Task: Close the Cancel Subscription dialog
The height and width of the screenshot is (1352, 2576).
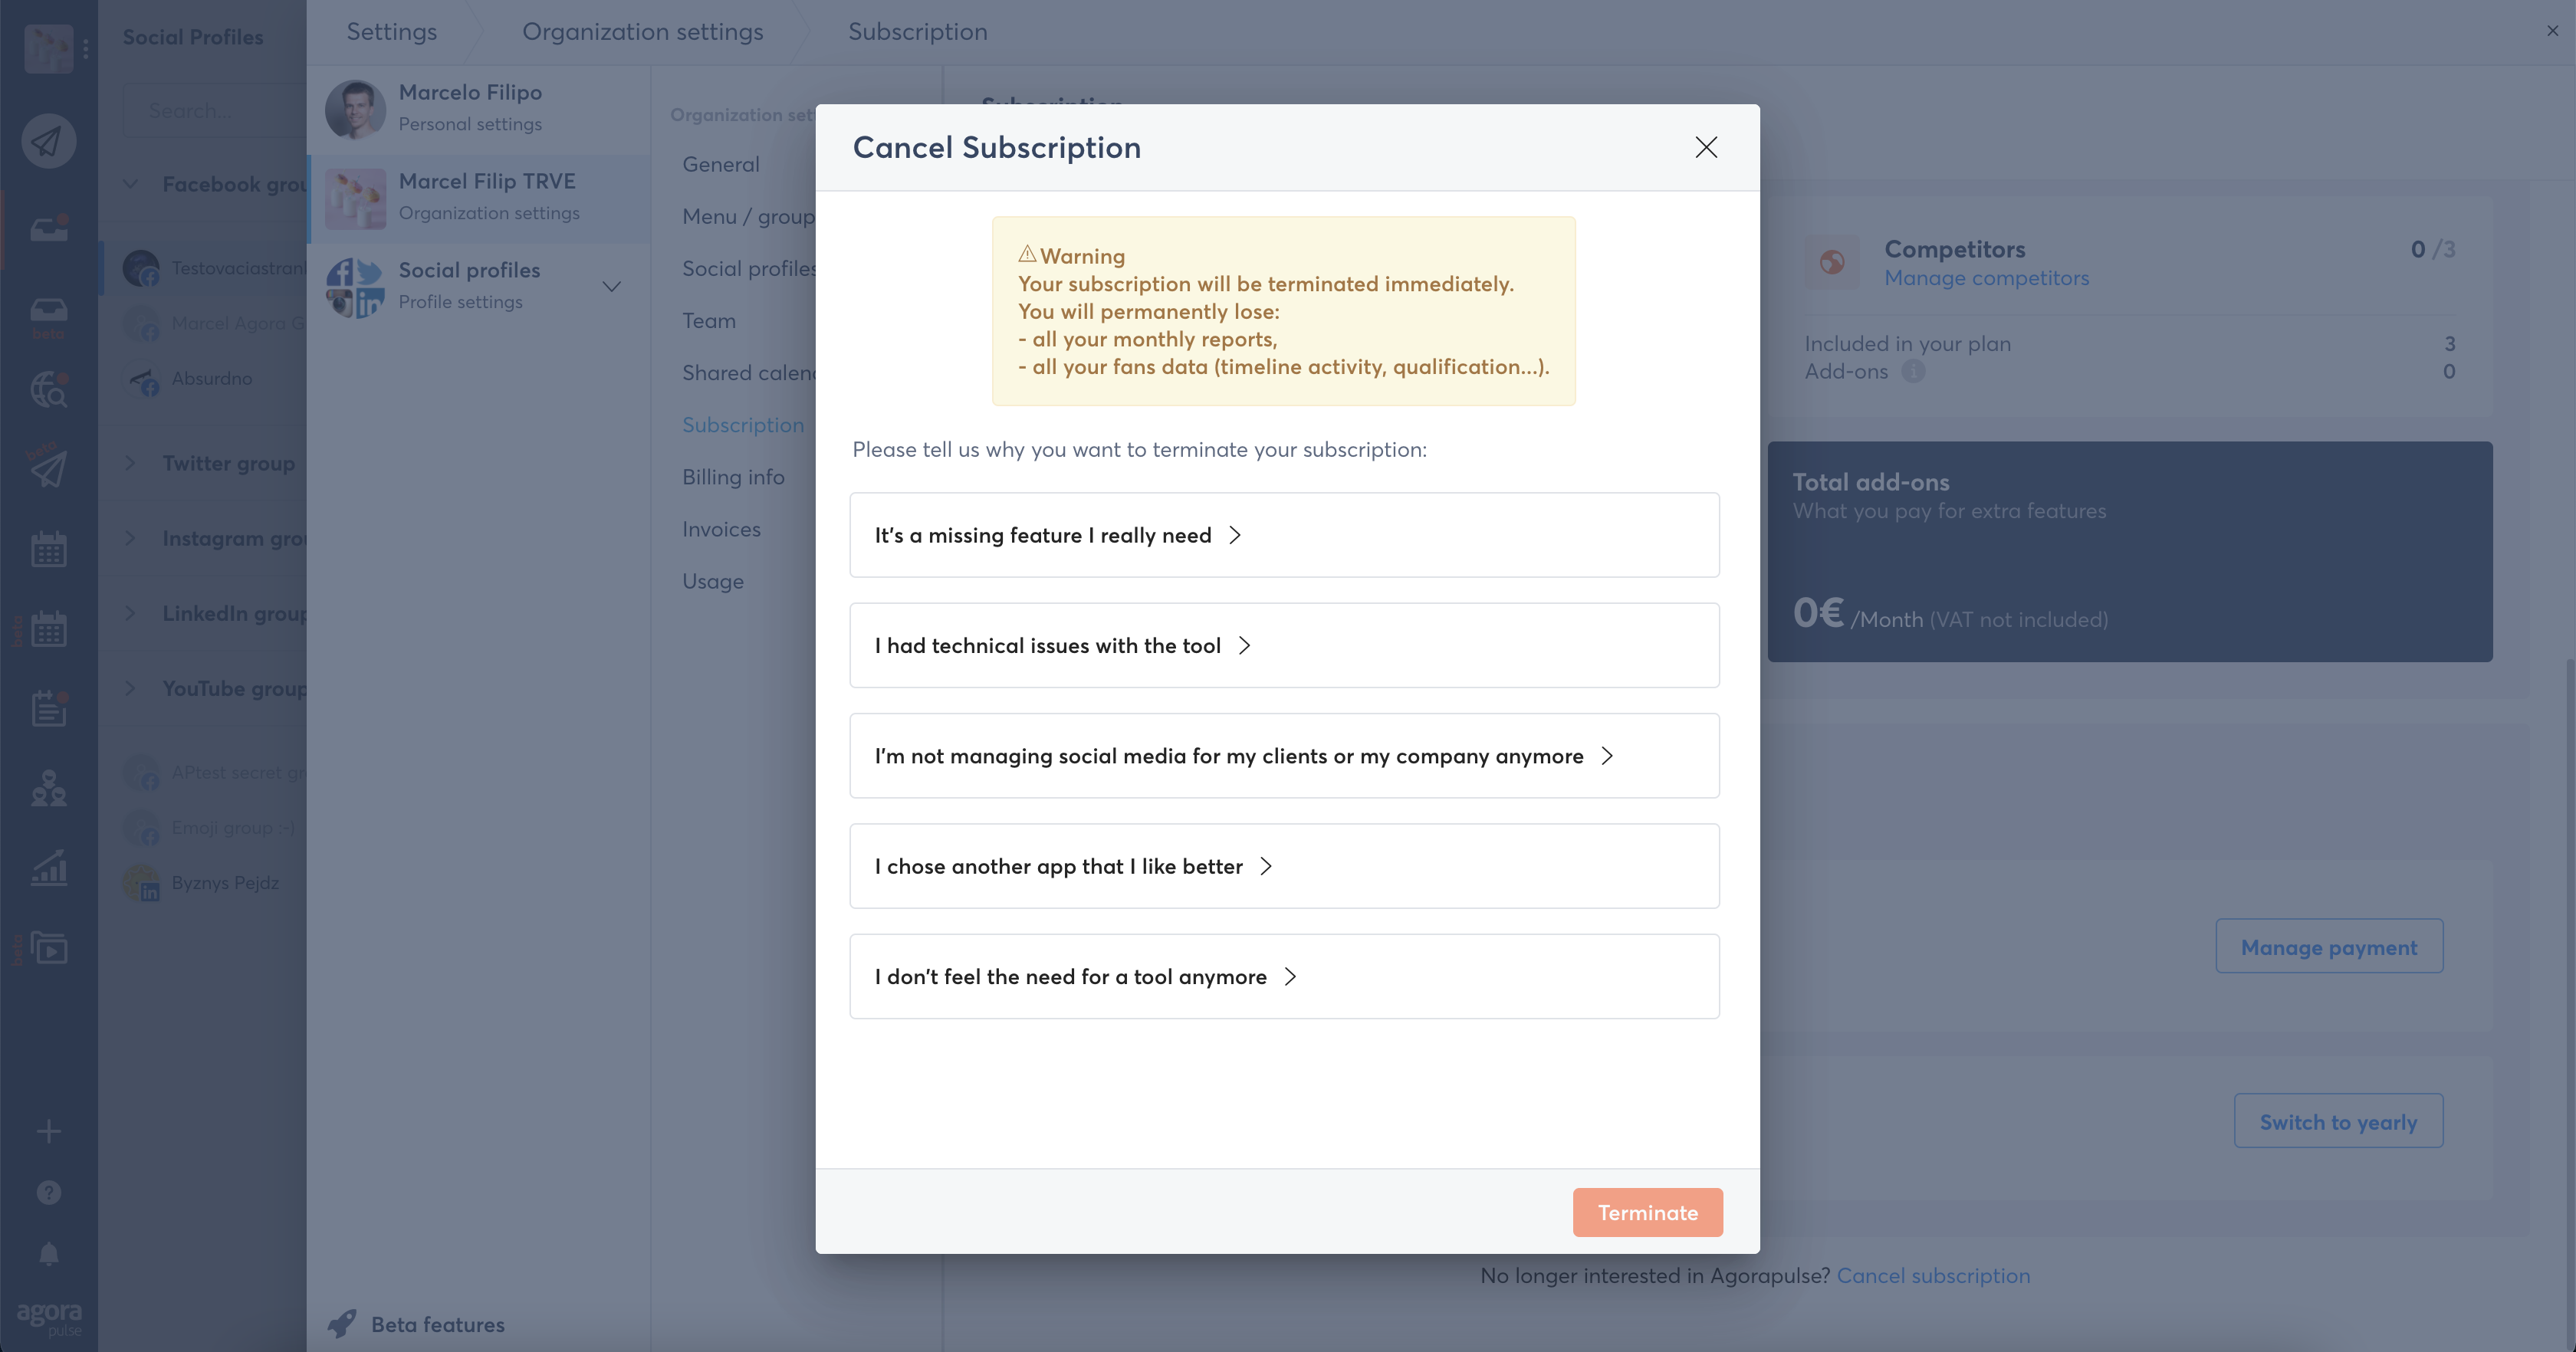Action: [x=1706, y=147]
